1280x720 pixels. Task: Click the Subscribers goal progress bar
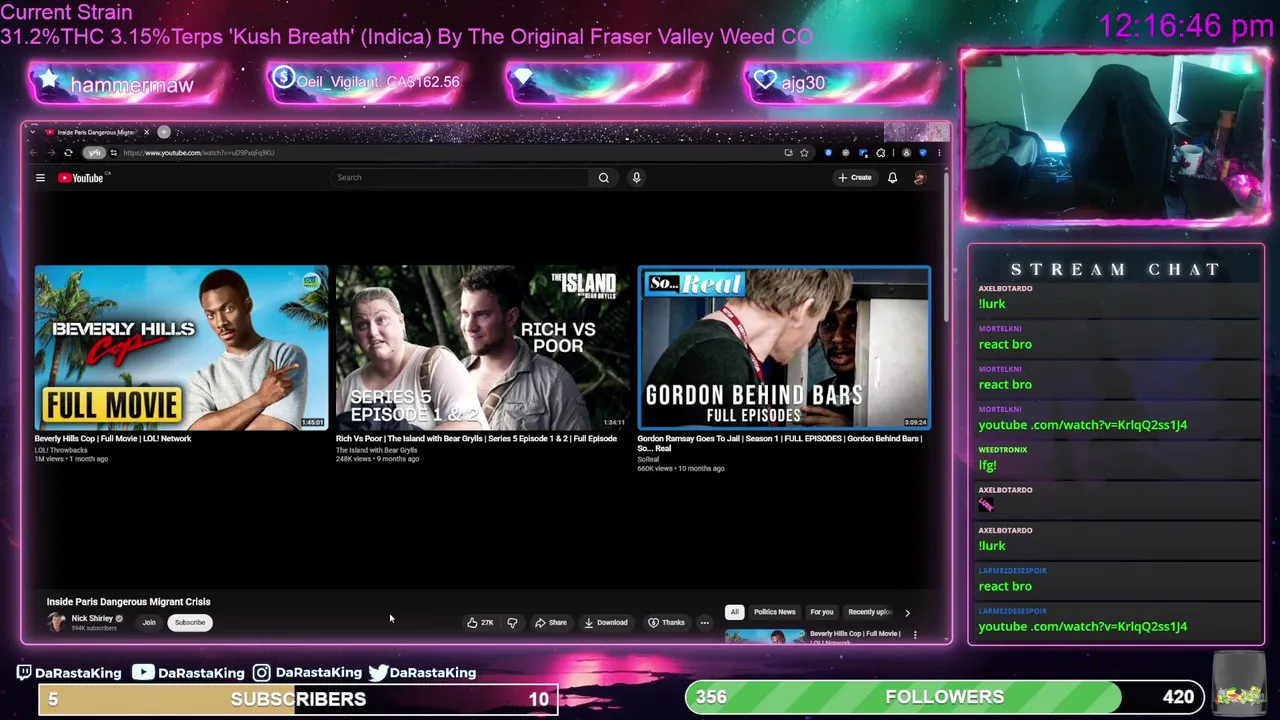click(298, 699)
